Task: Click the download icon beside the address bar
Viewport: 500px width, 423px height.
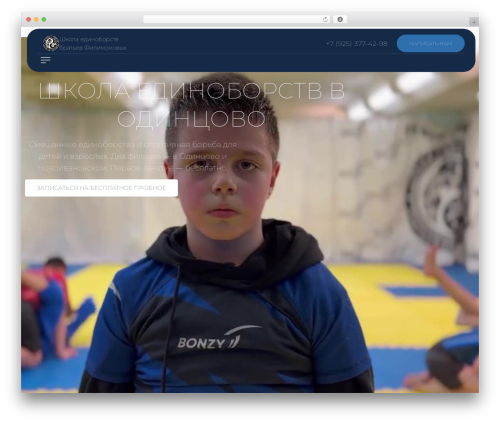Action: click(340, 19)
